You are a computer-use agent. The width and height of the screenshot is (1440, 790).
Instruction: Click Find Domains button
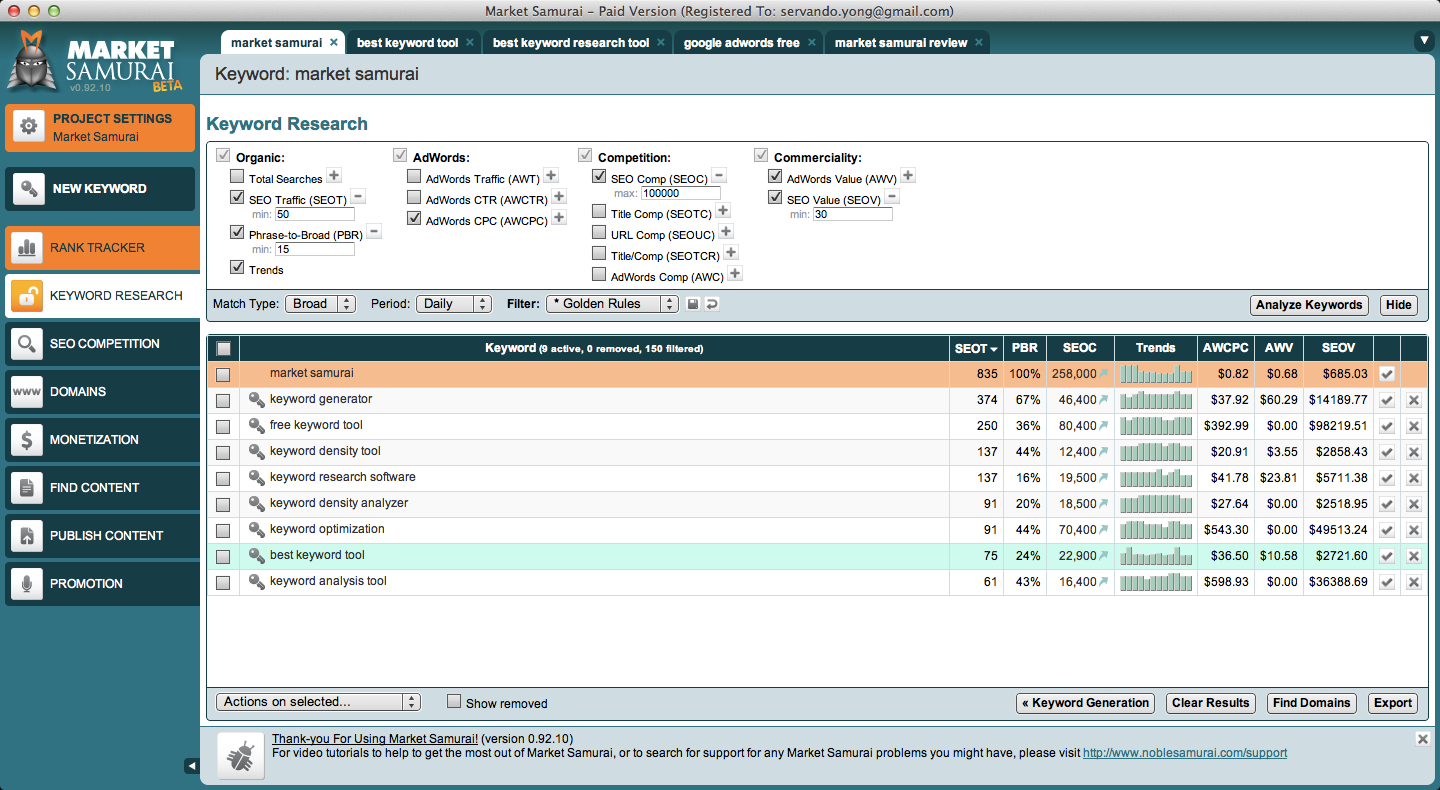1311,703
